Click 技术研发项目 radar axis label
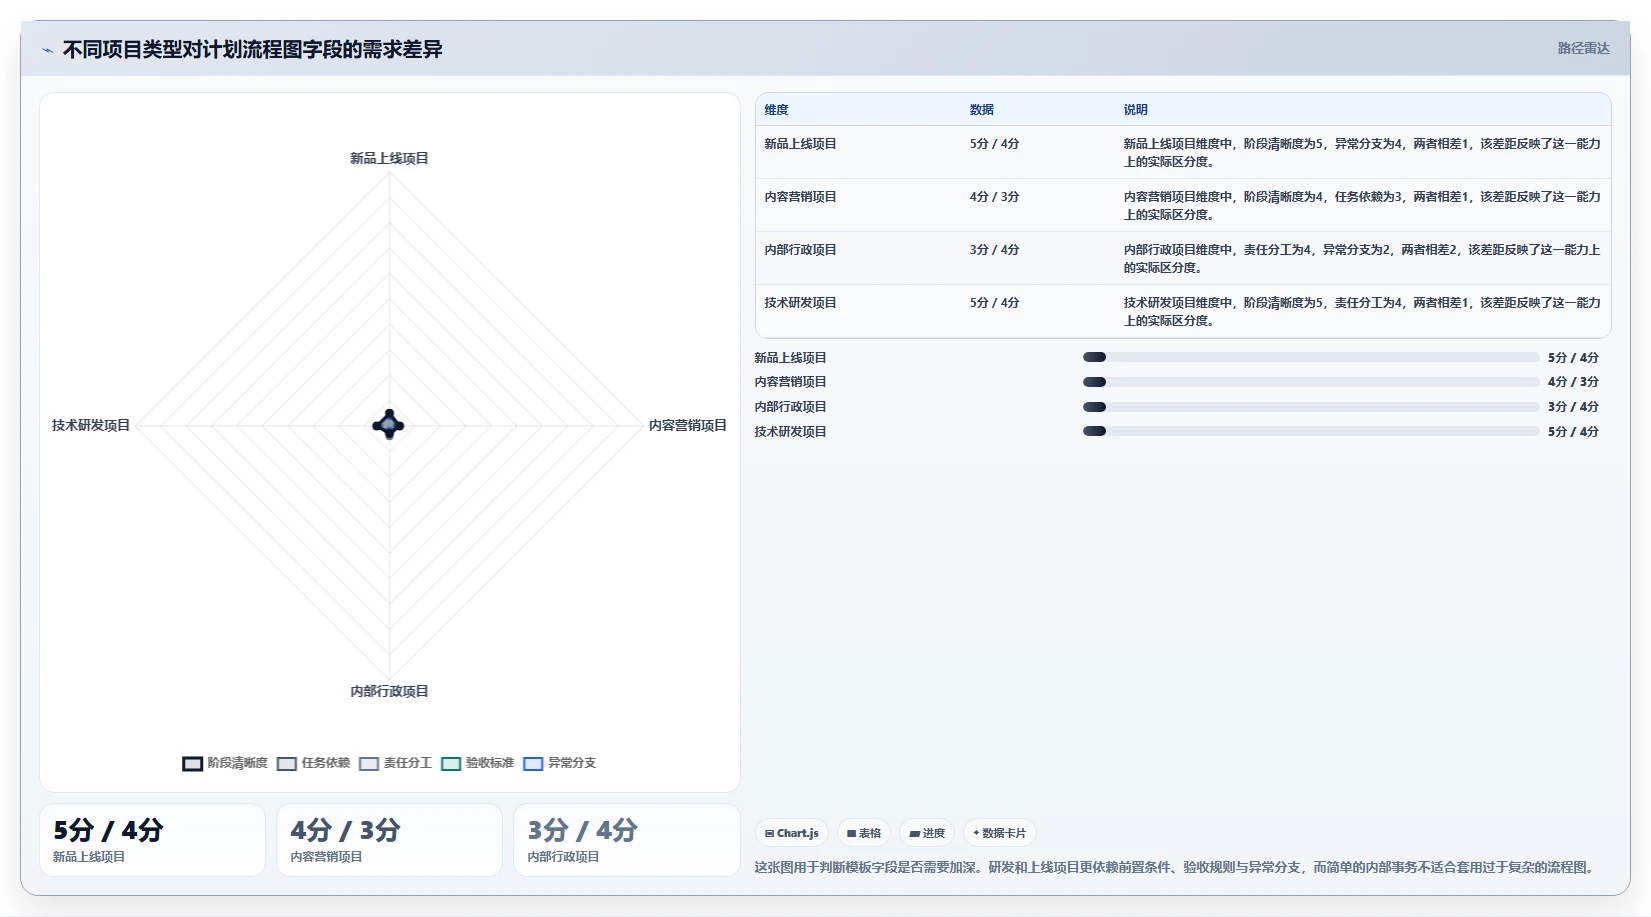The height and width of the screenshot is (917, 1651). (91, 425)
